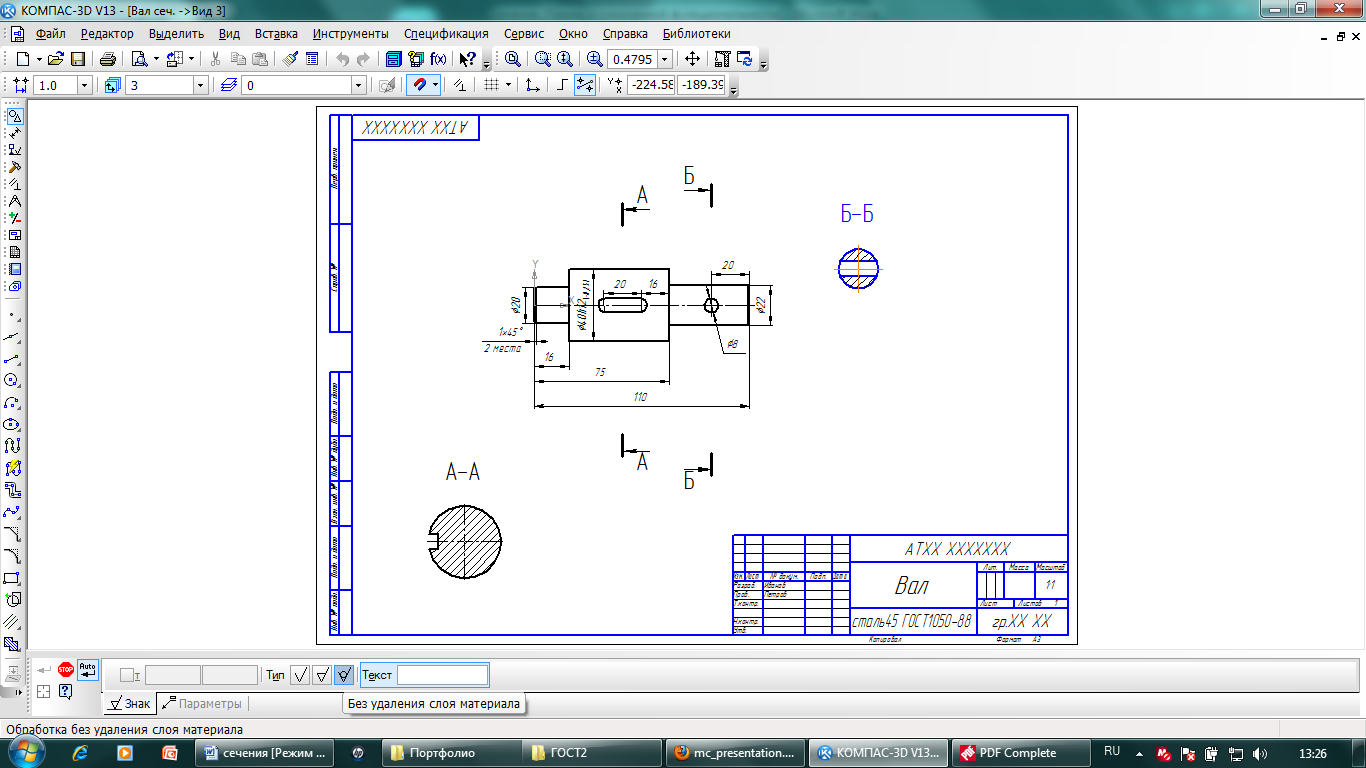Open the grid settings icon
The height and width of the screenshot is (768, 1366).
point(491,85)
